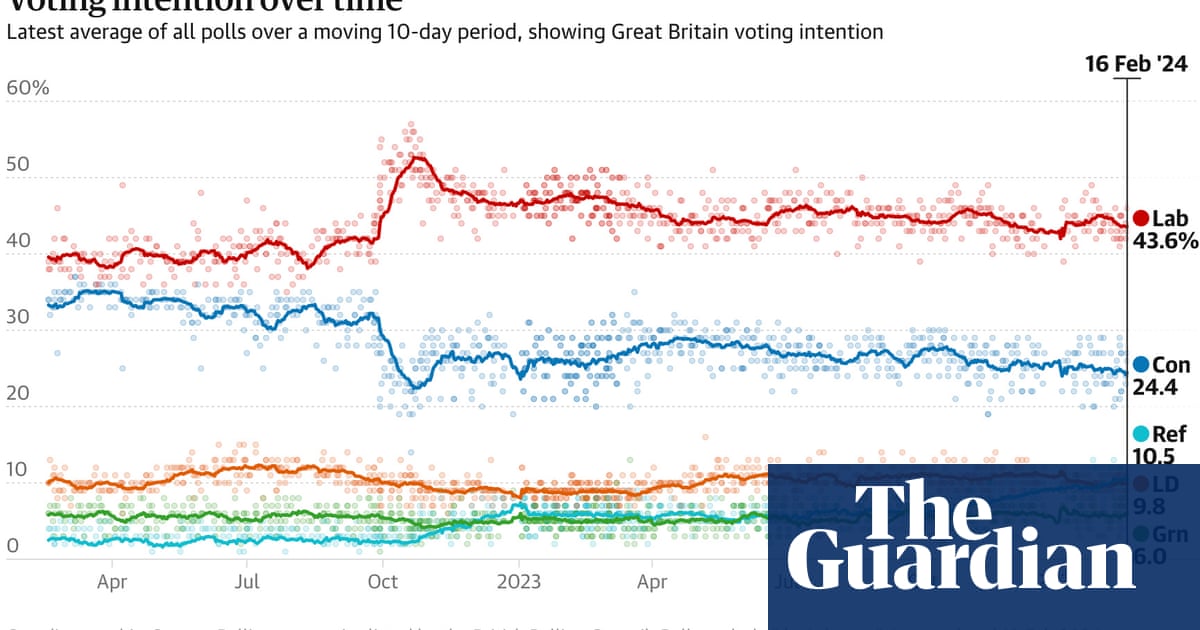Click the 0 y-axis label

[12, 546]
